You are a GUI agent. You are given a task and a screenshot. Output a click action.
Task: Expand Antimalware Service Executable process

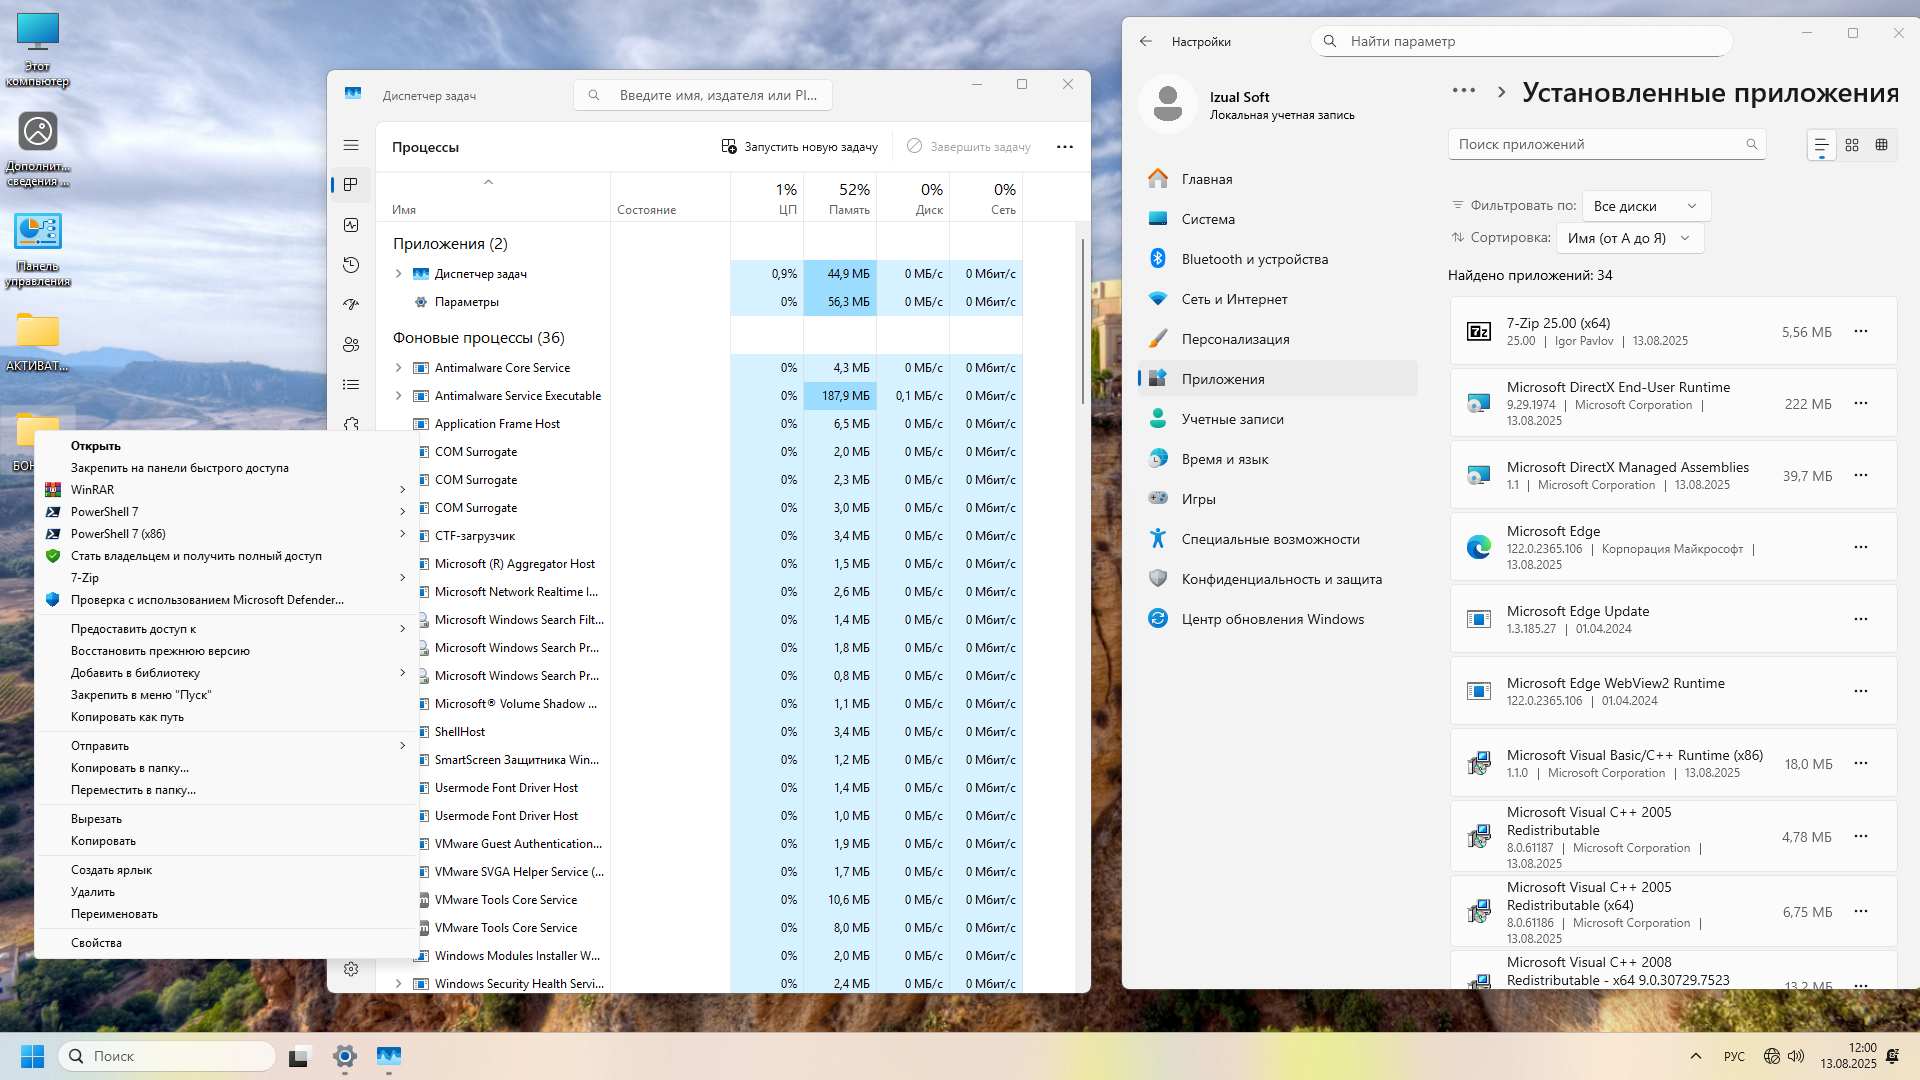click(x=398, y=396)
